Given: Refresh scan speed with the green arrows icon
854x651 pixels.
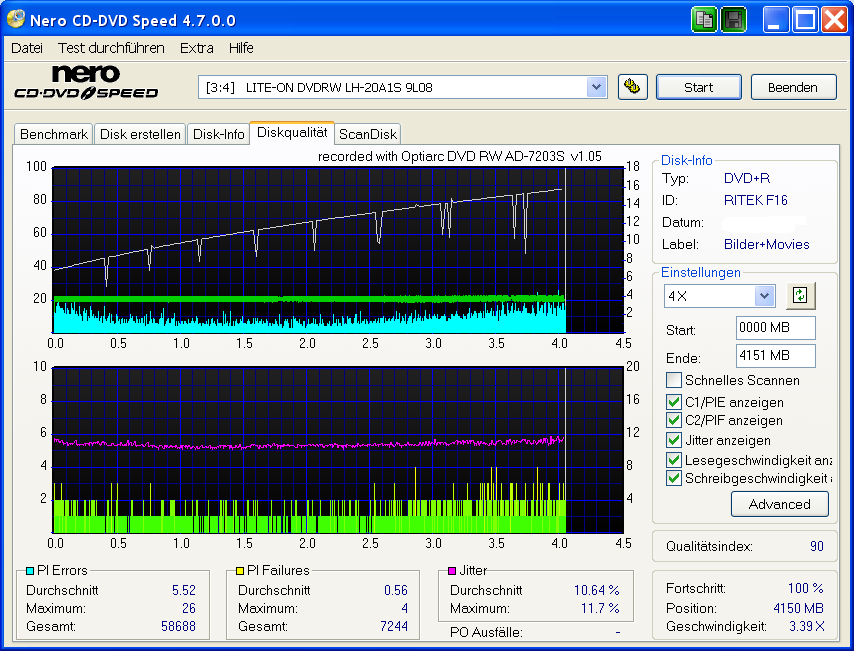Looking at the screenshot, I should pos(799,296).
